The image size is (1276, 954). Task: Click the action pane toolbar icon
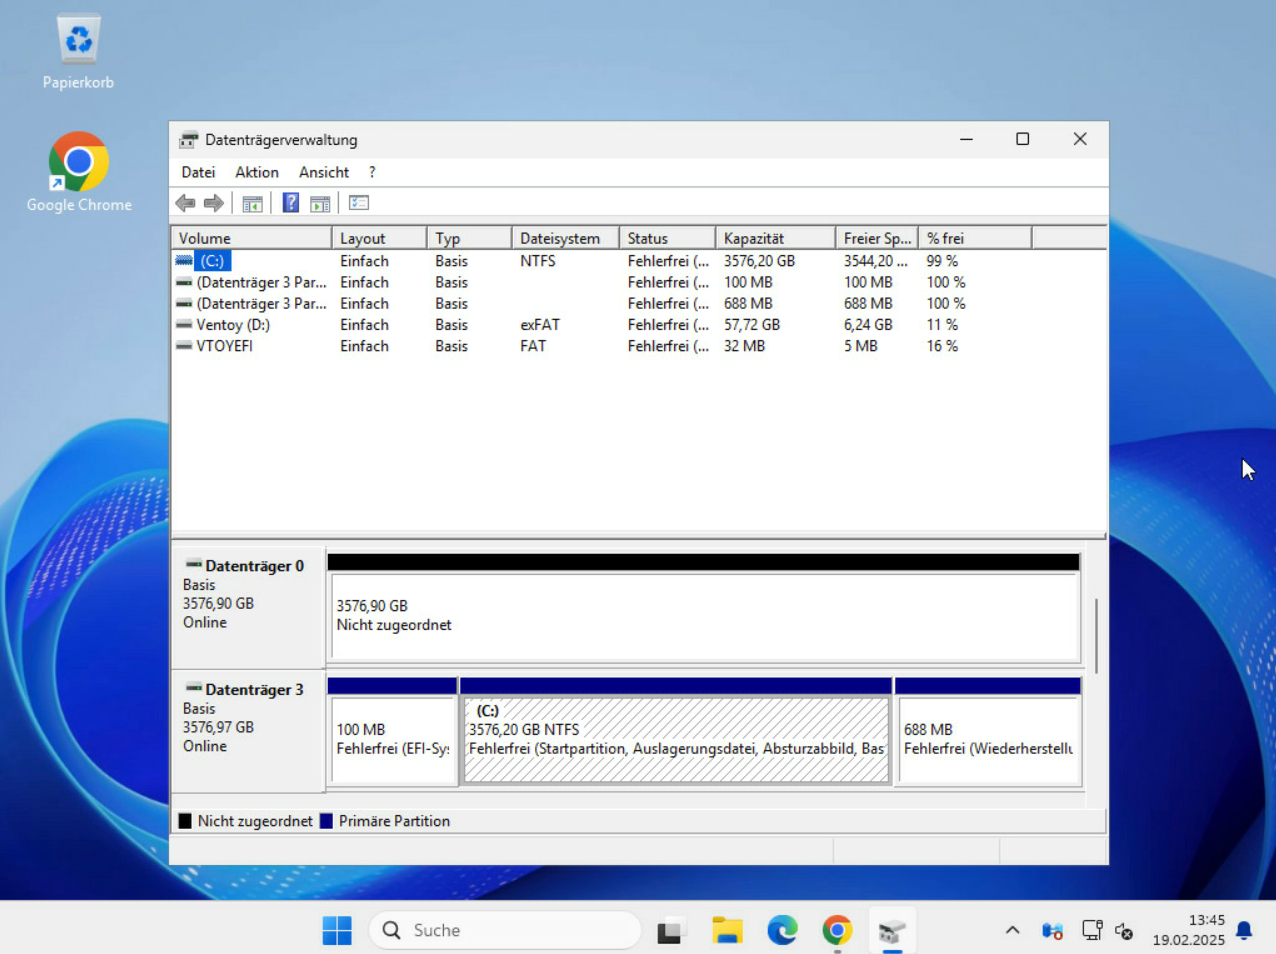(x=320, y=203)
